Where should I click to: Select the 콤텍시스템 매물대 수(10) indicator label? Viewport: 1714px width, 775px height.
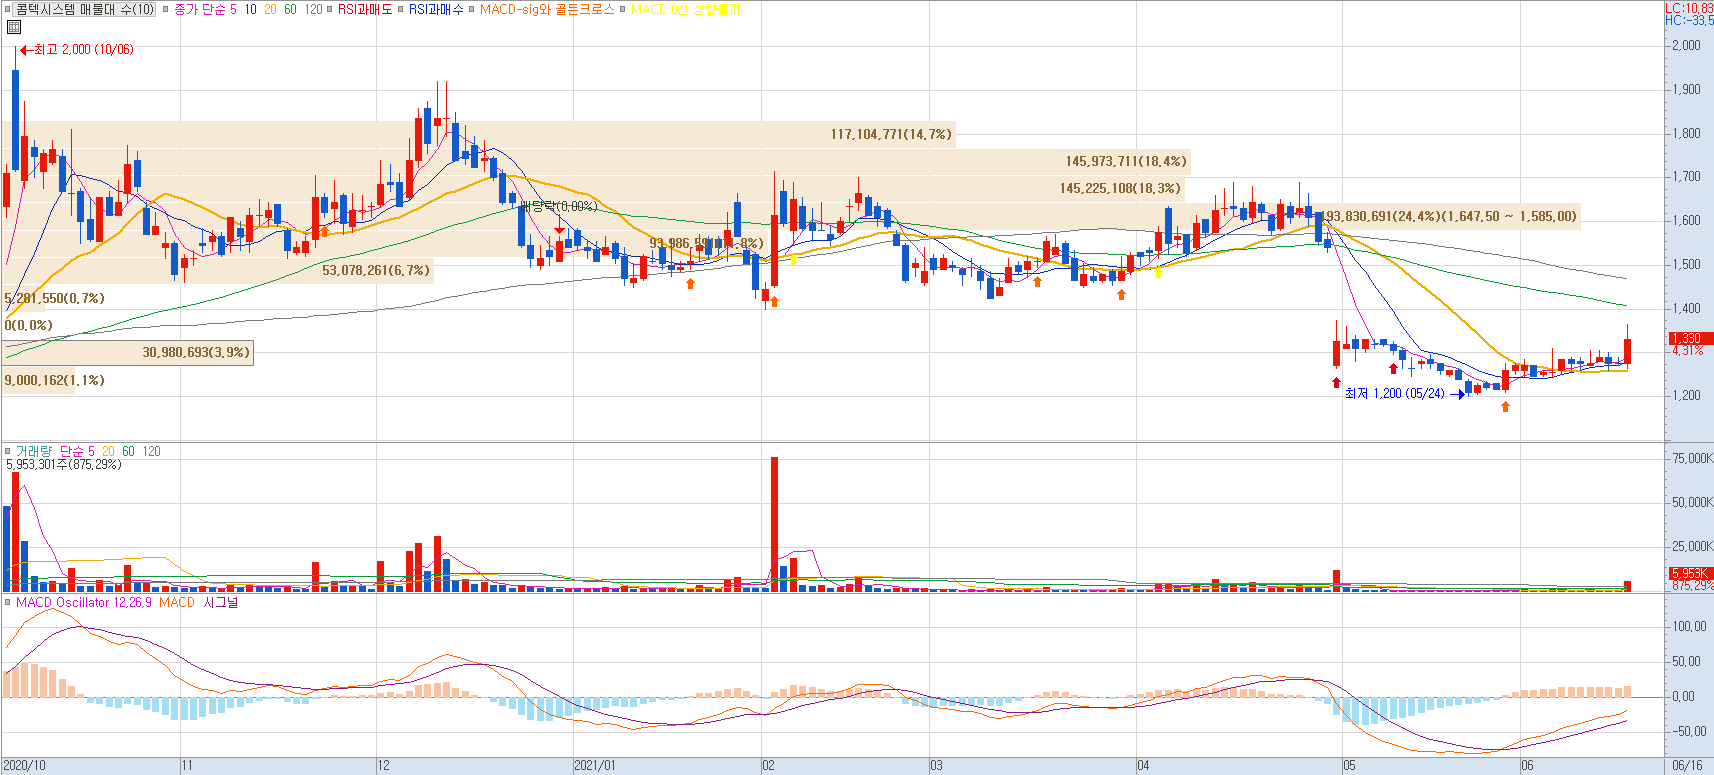[x=85, y=9]
